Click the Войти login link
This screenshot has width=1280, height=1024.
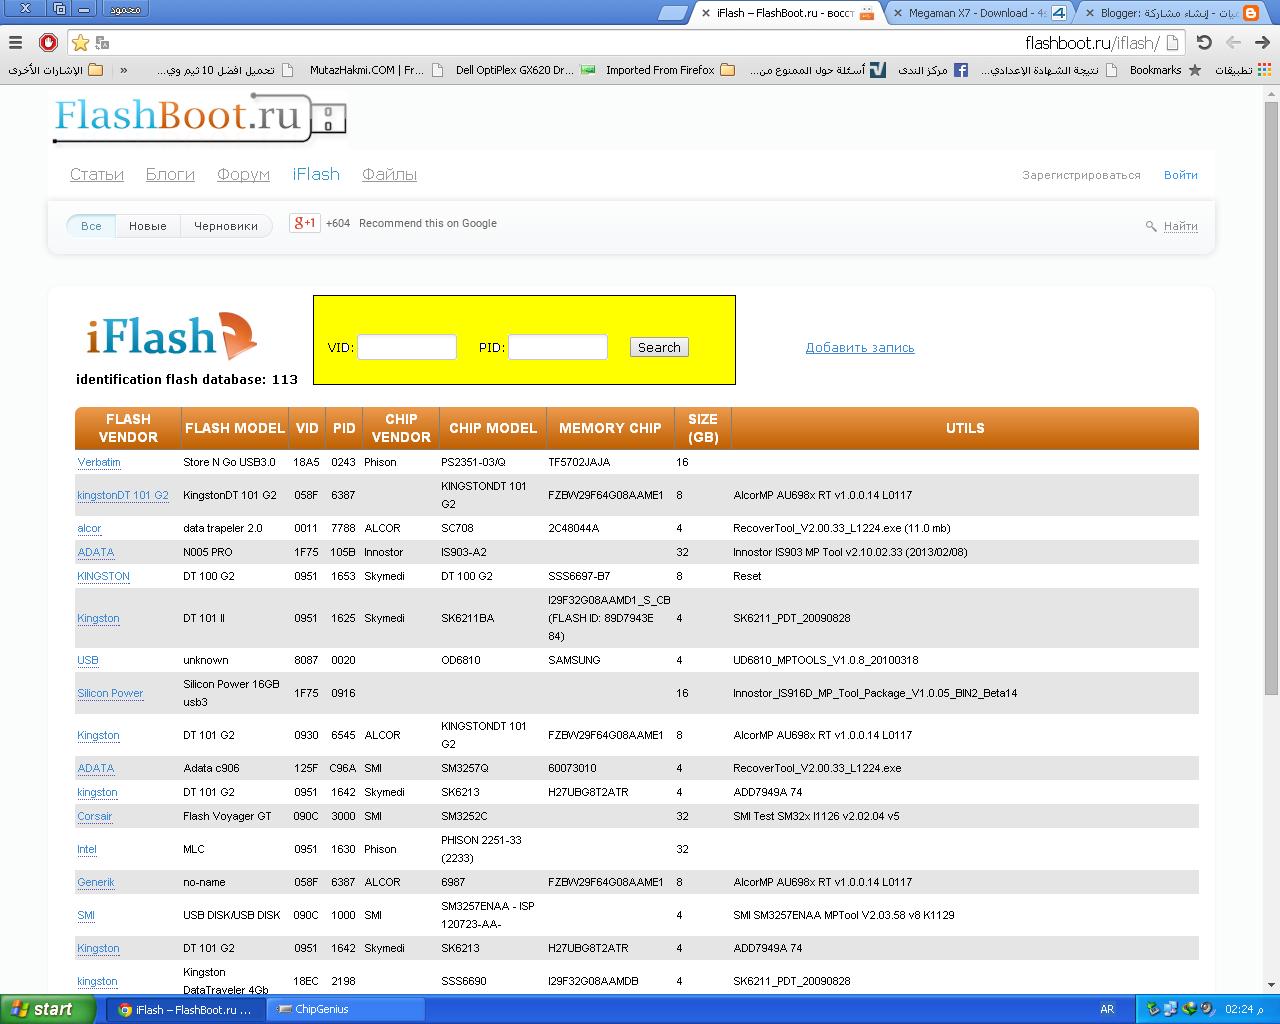point(1181,175)
